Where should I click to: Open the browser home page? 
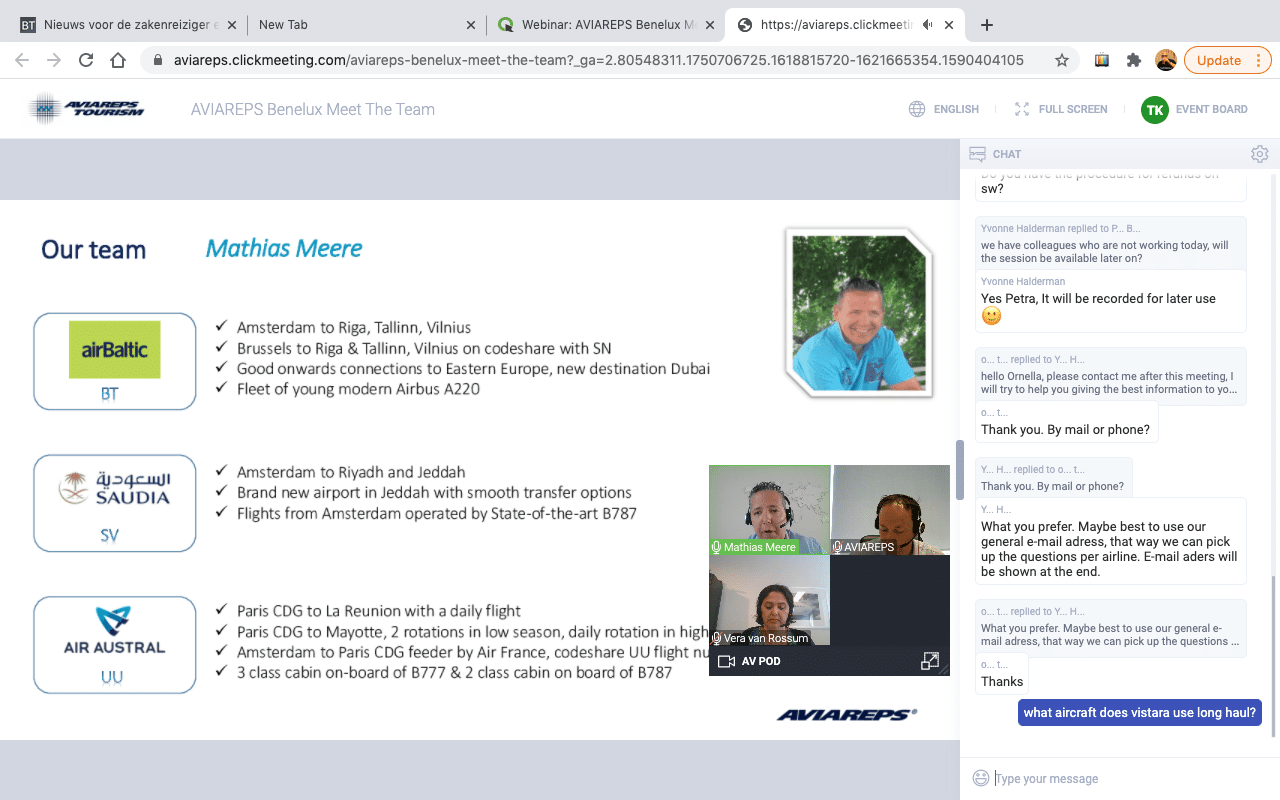click(x=118, y=60)
